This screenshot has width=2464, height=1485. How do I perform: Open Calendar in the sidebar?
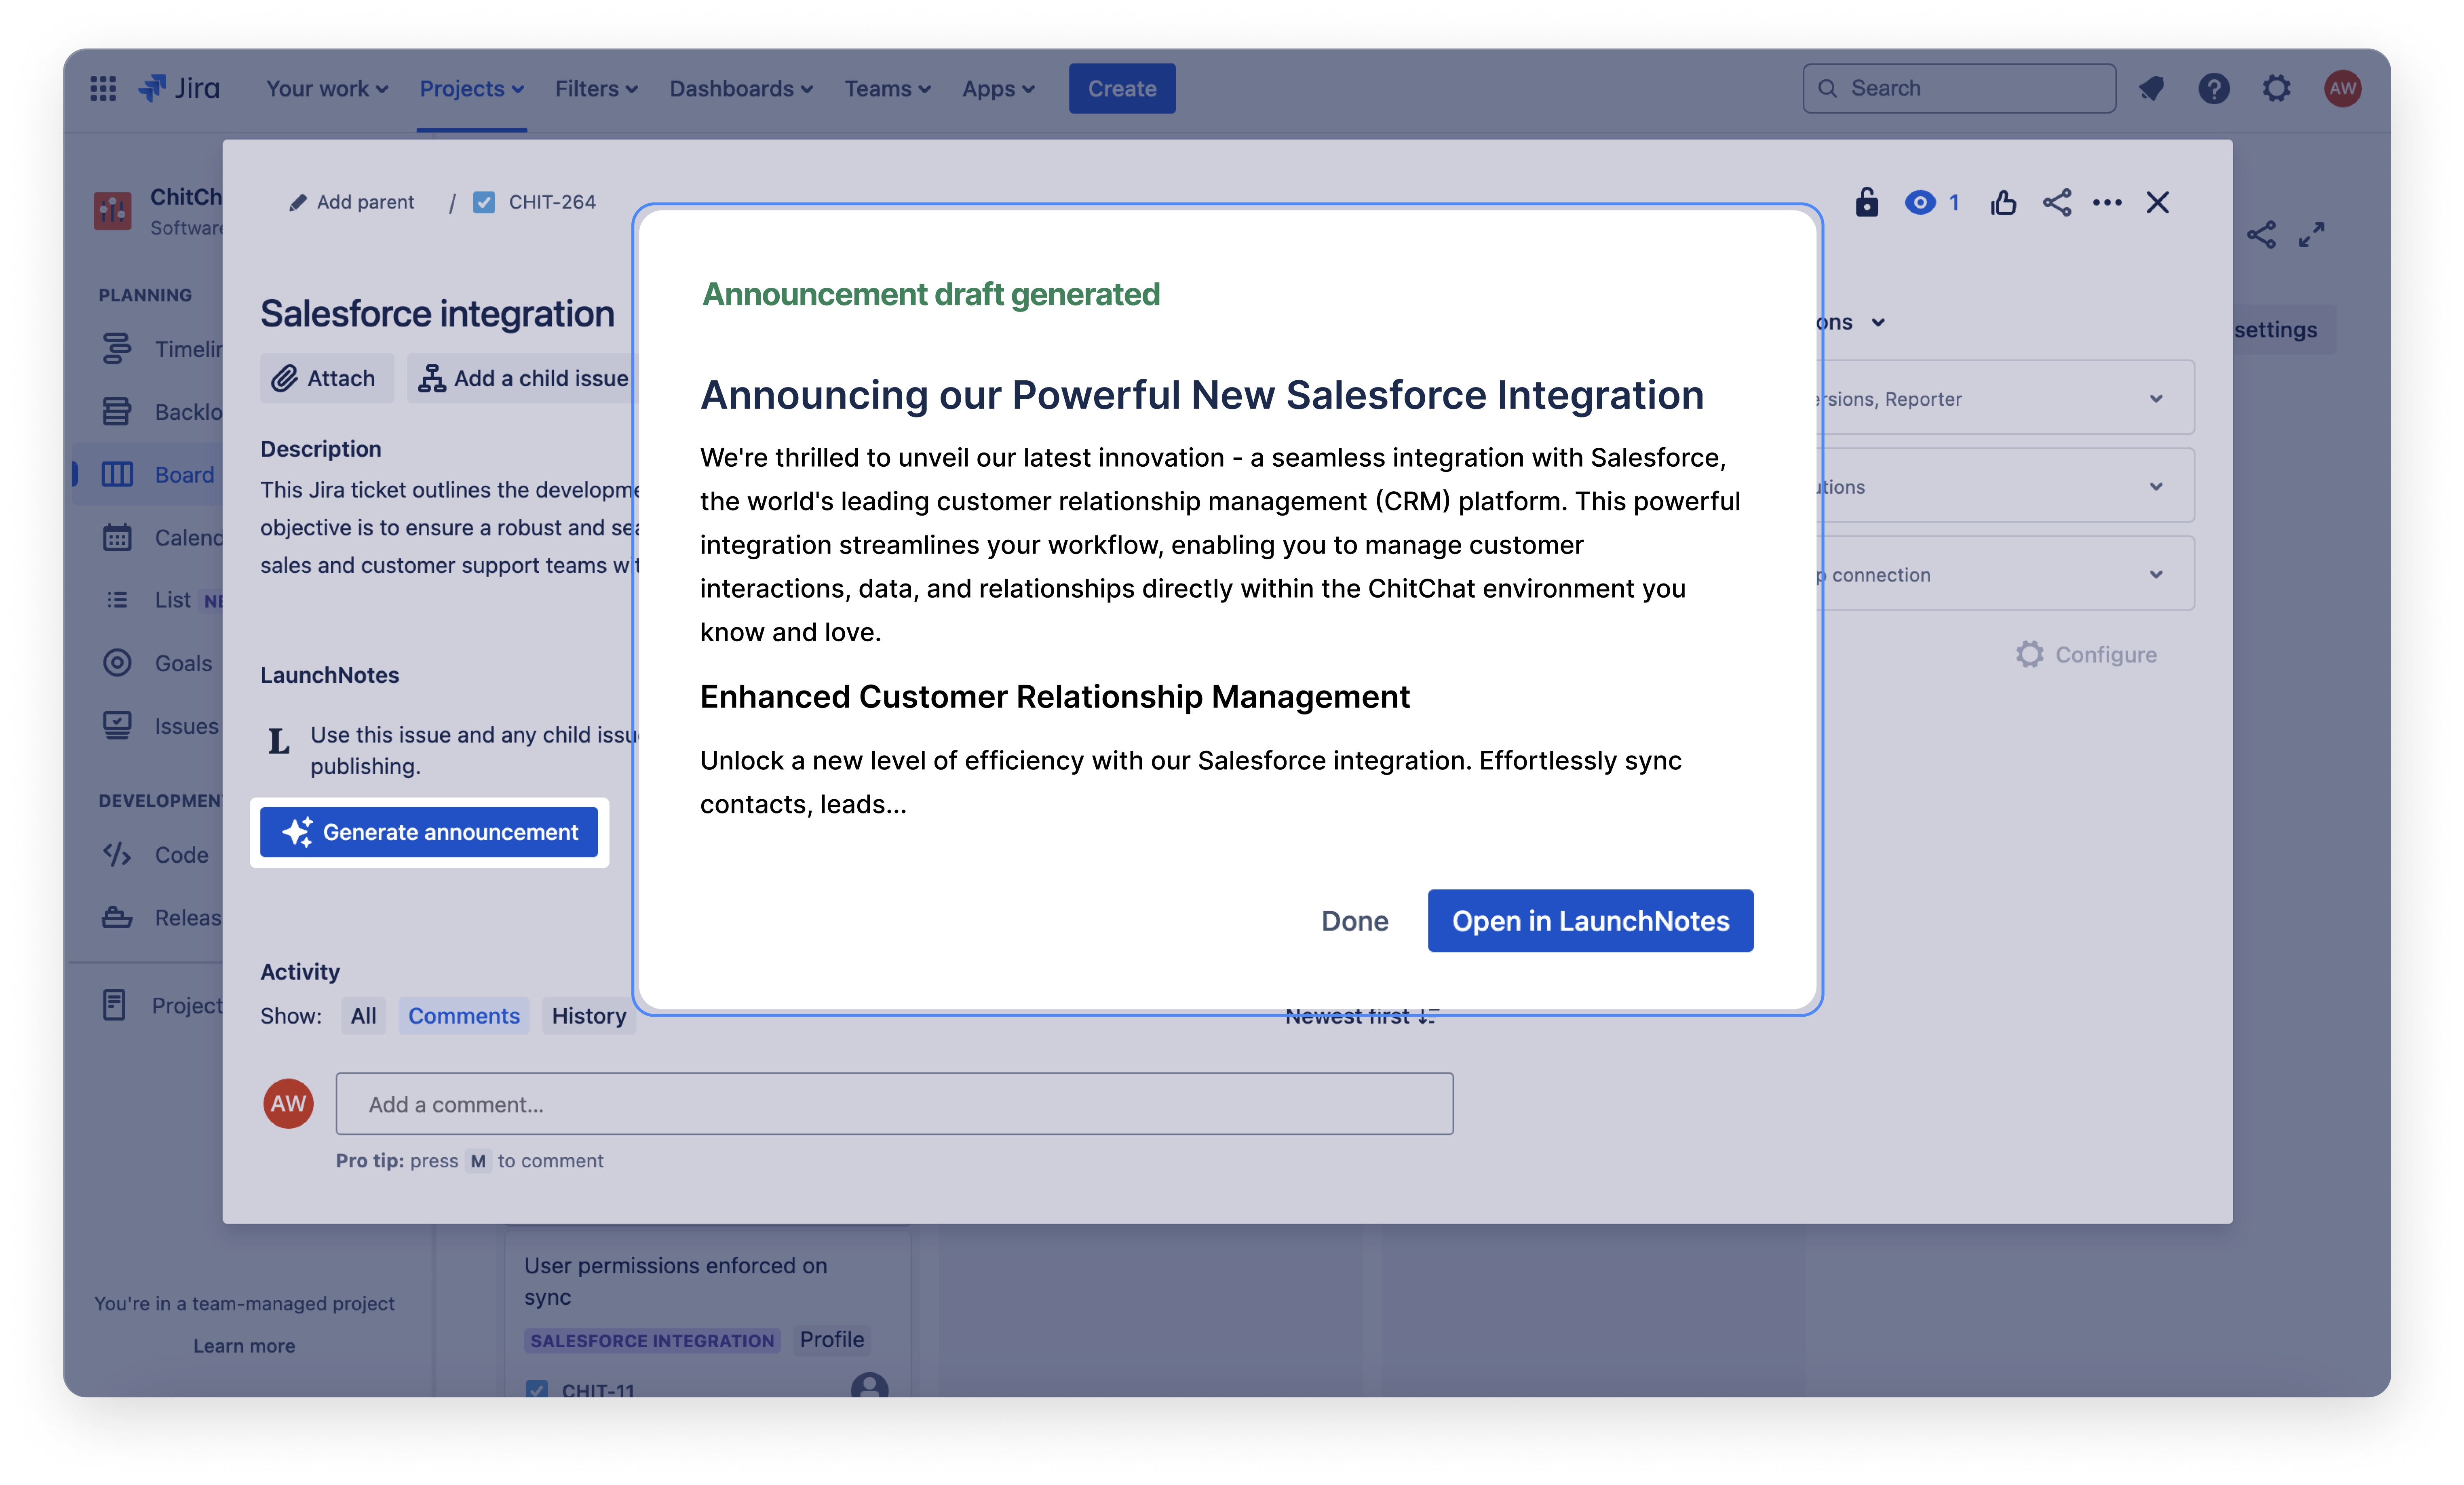pyautogui.click(x=160, y=537)
